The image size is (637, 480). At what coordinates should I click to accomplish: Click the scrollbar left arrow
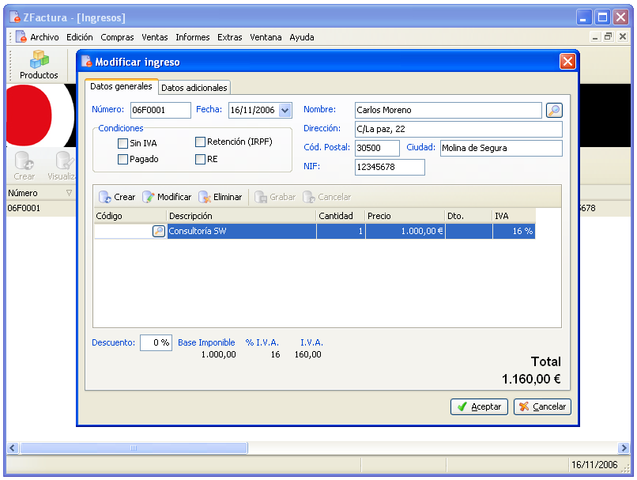(12, 448)
